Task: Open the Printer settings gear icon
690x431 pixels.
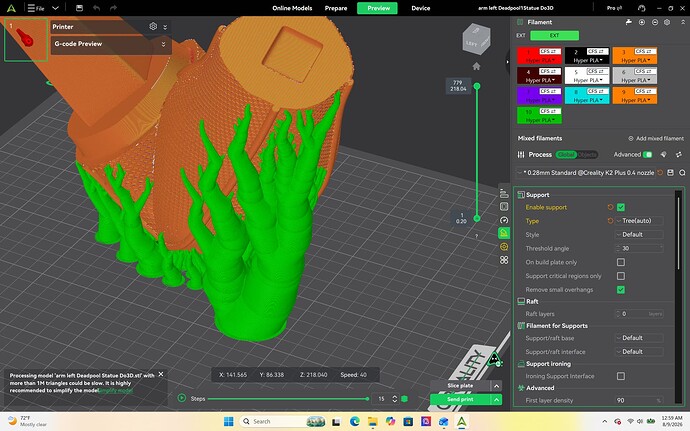Action: tap(153, 26)
